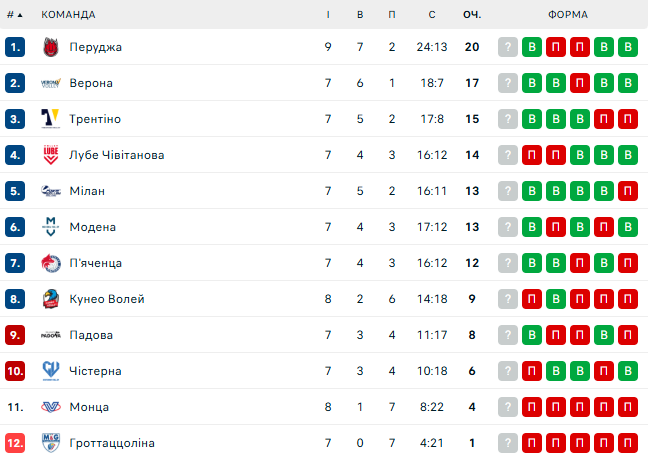Screen dimensions: 648x458
Task: Click the Trentino team logo
Action: [x=51, y=119]
